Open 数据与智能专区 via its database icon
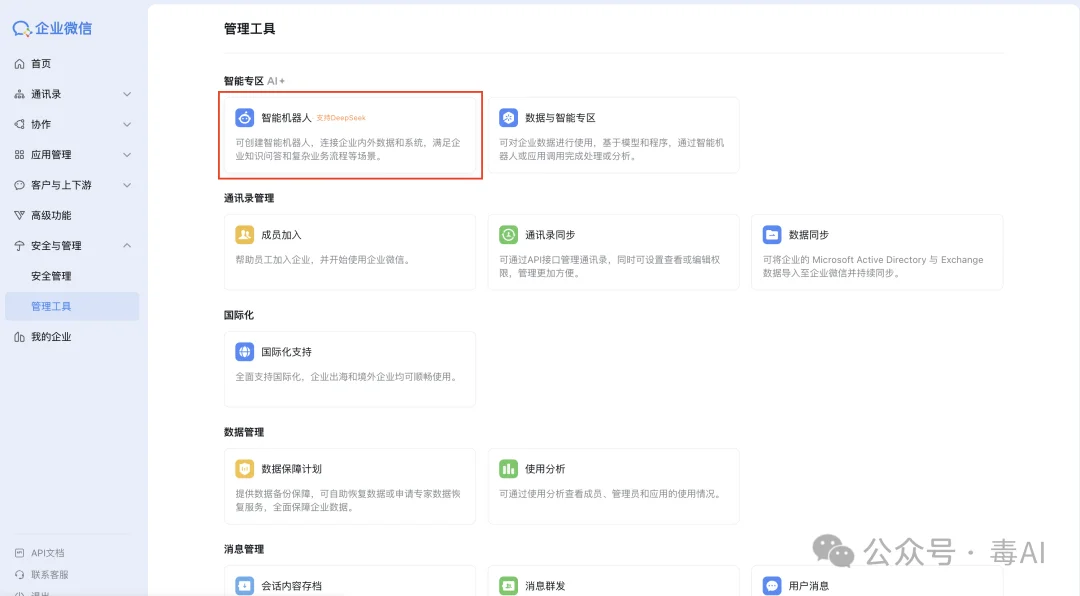Screen dimensions: 1080x596 click(x=508, y=117)
